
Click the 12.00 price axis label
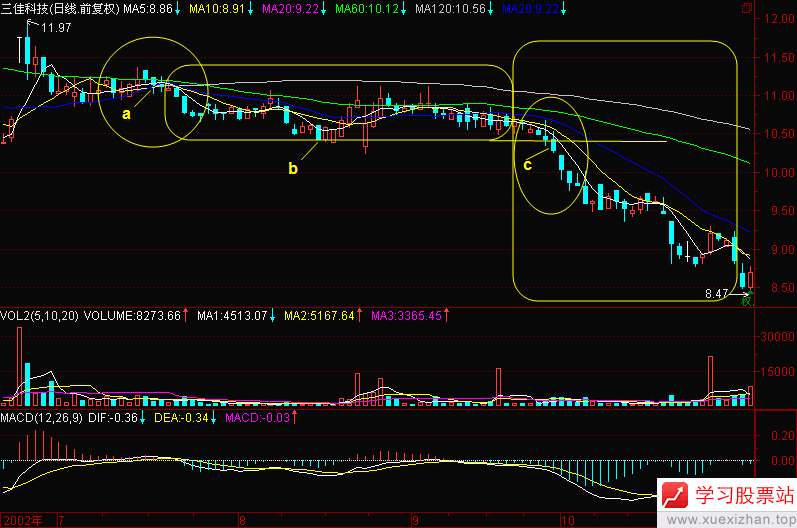[x=779, y=19]
